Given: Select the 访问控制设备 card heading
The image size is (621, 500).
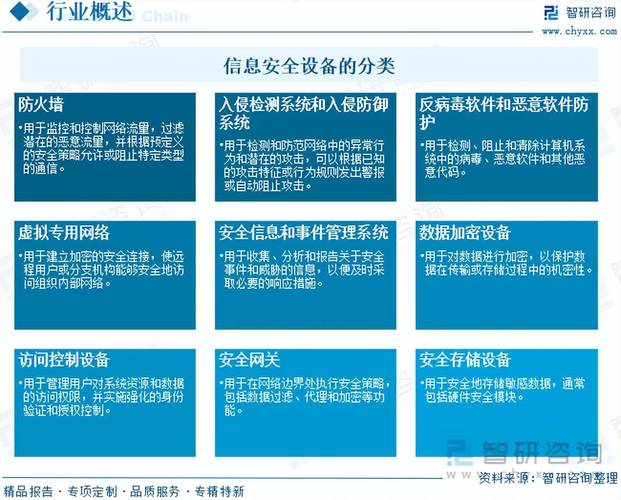Looking at the screenshot, I should [x=63, y=359].
